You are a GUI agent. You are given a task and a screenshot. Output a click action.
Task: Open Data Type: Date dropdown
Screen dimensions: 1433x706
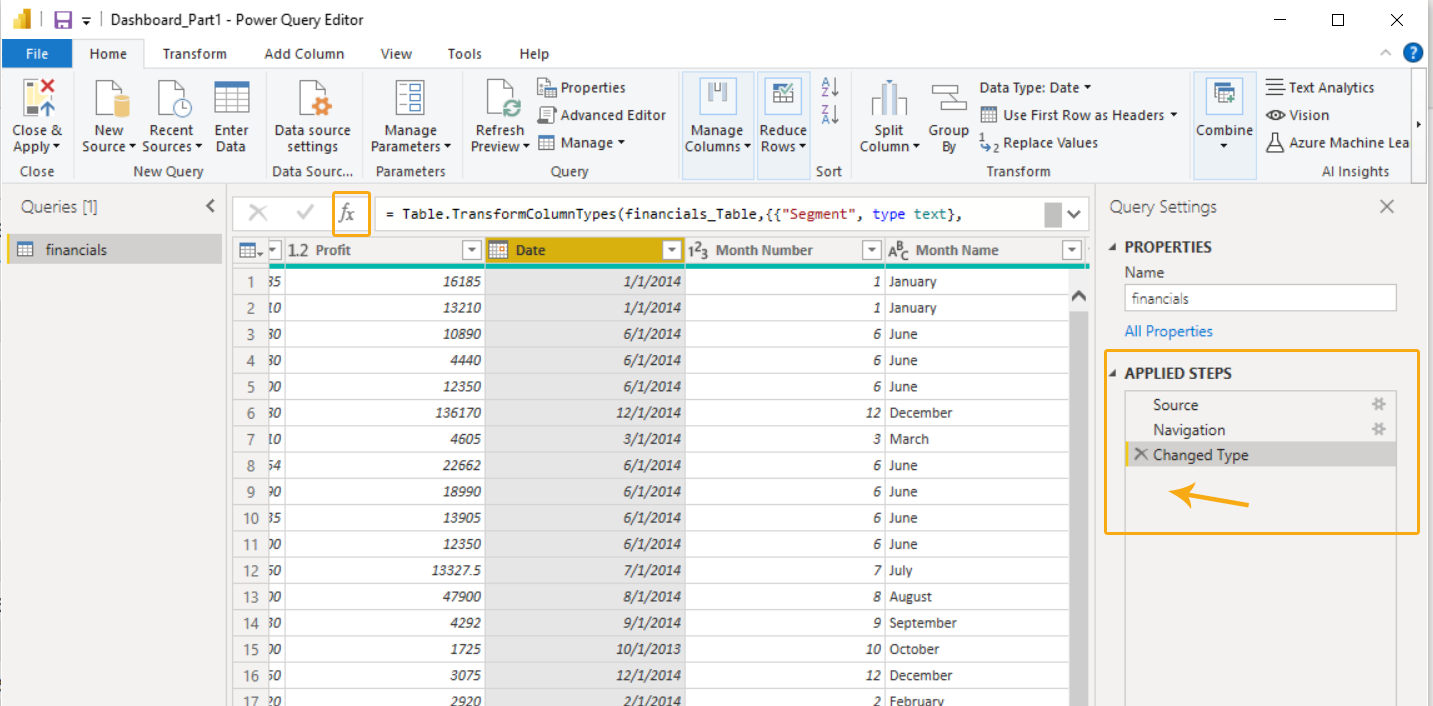(x=1036, y=88)
